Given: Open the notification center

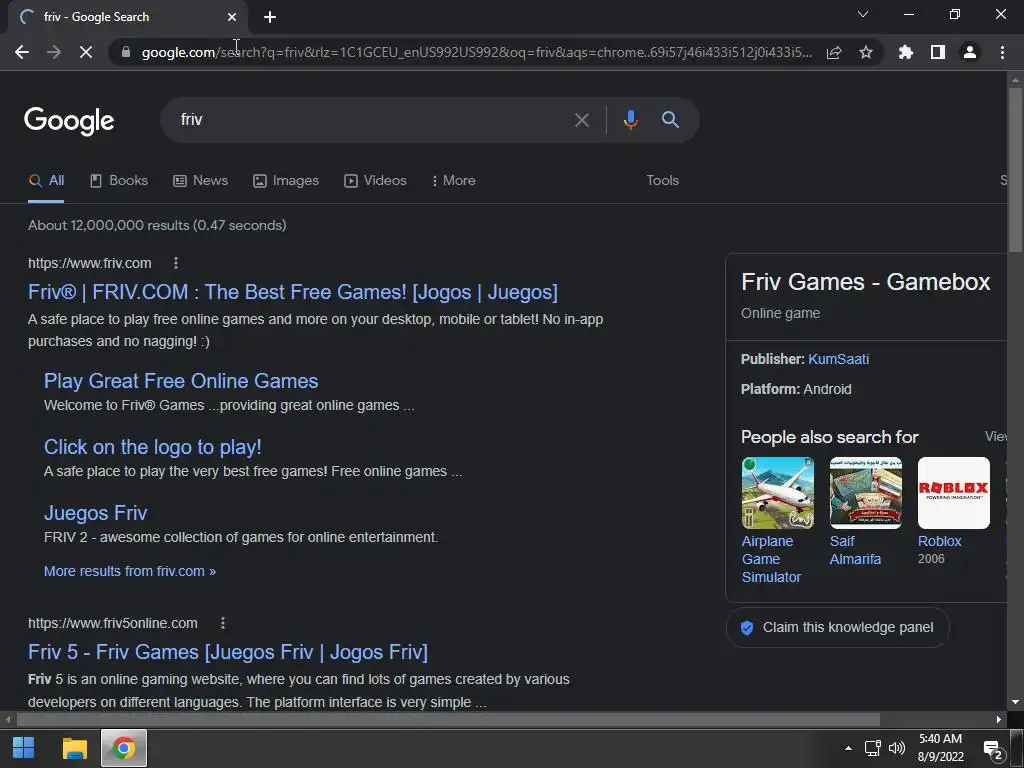Looking at the screenshot, I should click(x=993, y=749).
